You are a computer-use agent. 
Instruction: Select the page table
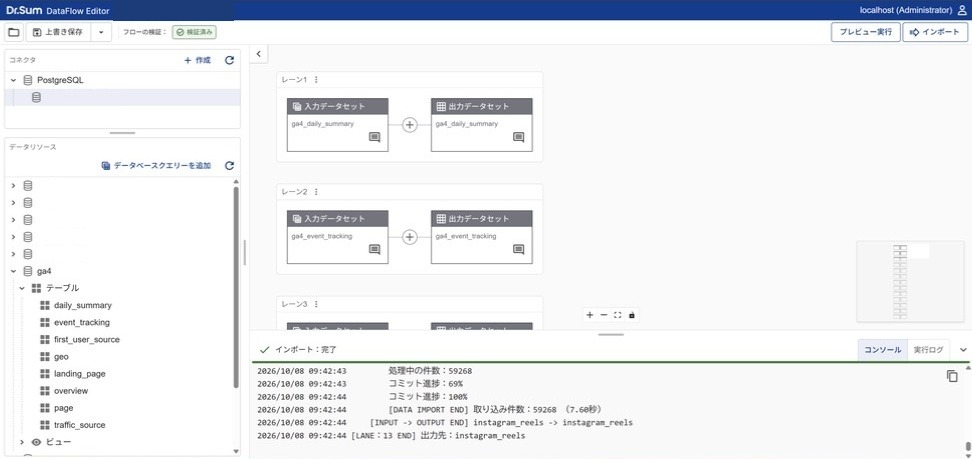click(x=63, y=408)
